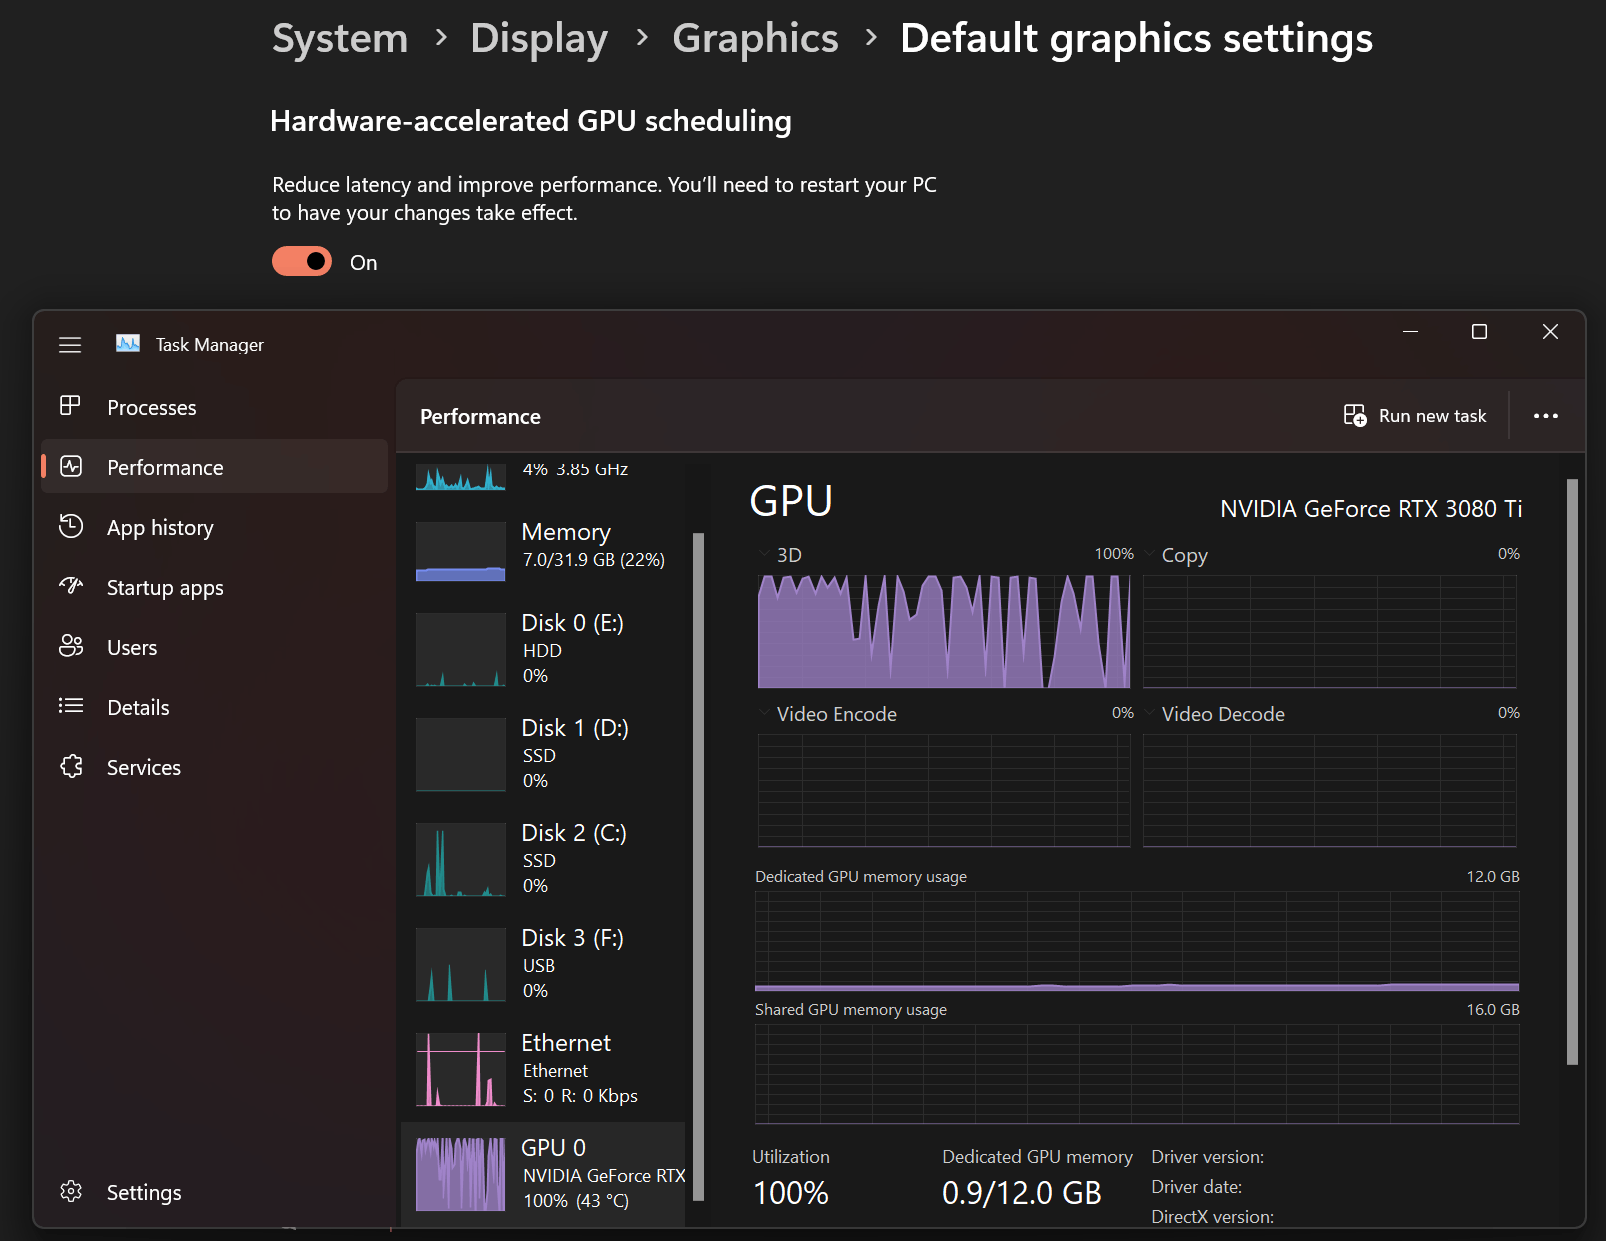Viewport: 1606px width, 1241px height.
Task: Click the Details list icon
Action: click(x=71, y=706)
